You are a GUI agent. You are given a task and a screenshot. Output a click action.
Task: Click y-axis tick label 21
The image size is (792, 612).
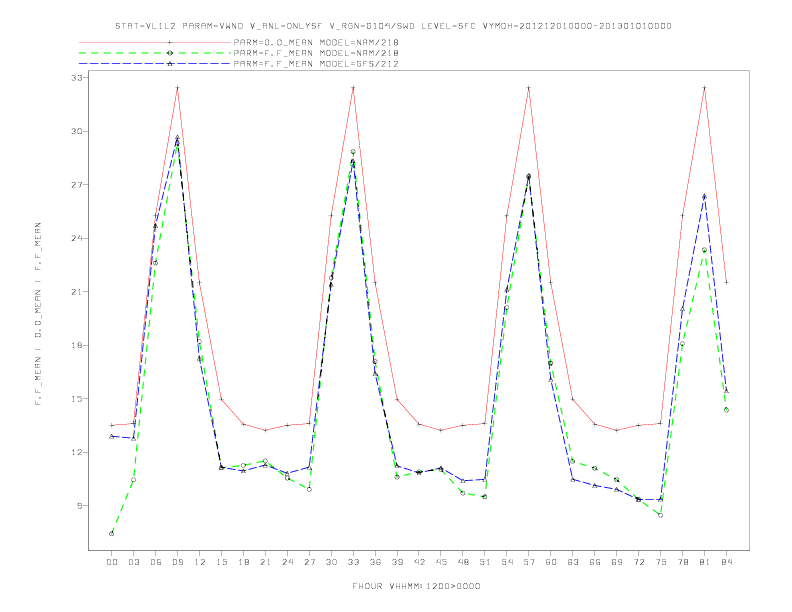[76, 292]
